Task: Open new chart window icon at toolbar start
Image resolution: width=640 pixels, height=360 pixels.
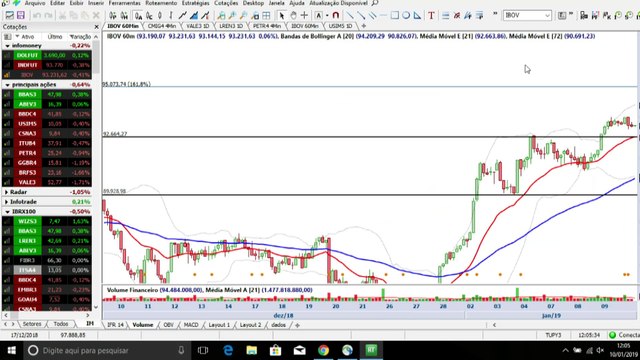Action: coord(9,16)
